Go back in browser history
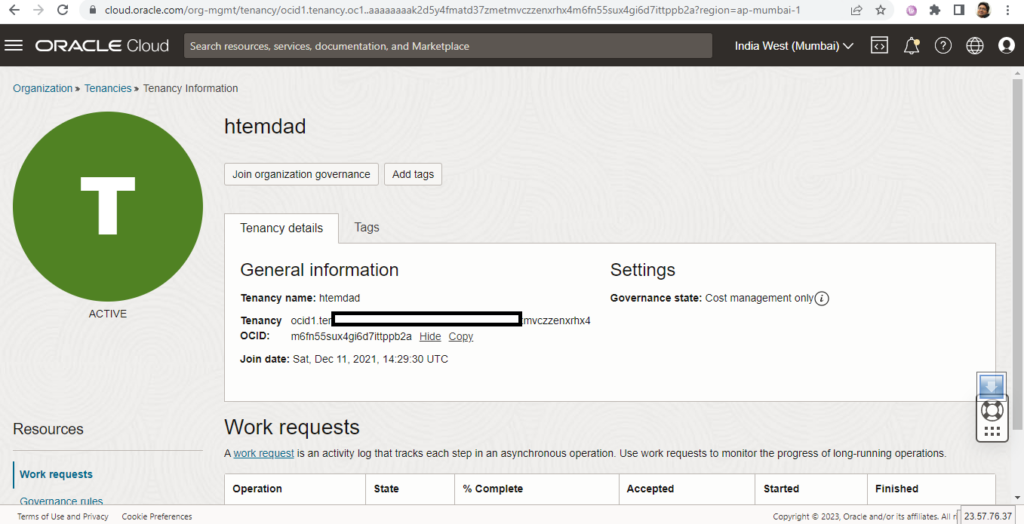1024x524 pixels. pyautogui.click(x=14, y=10)
